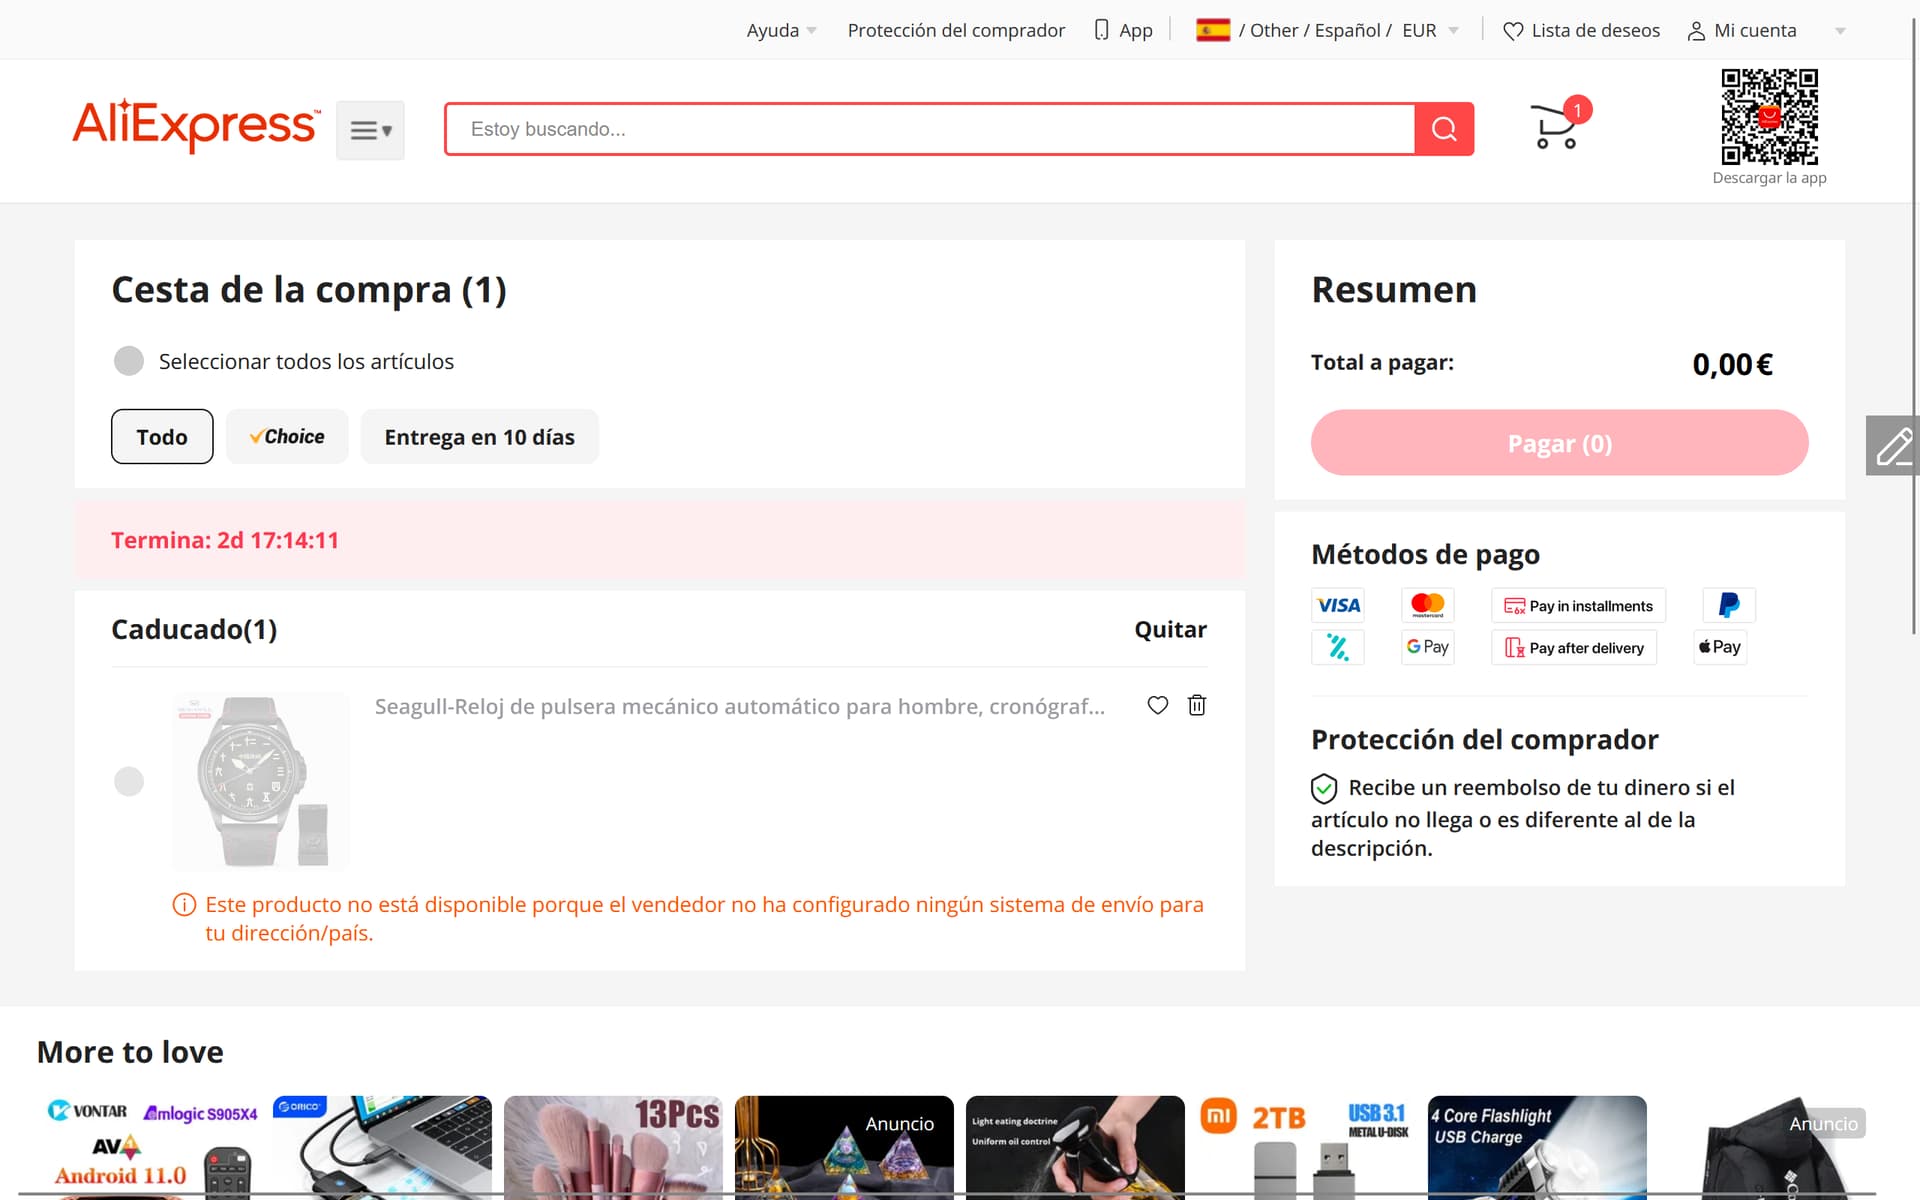Click the QR code to download app
The image size is (1920, 1200).
1769,117
